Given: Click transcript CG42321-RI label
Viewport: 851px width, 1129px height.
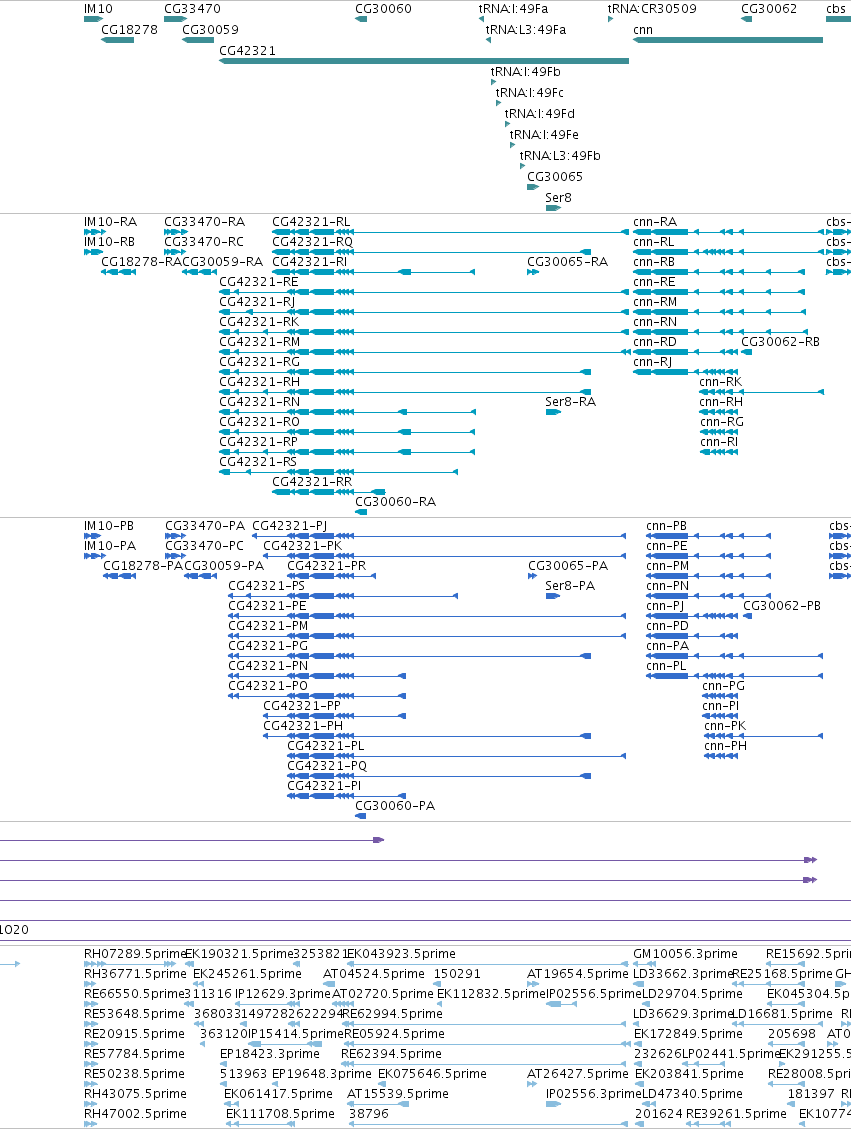Looking at the screenshot, I should pos(310,262).
